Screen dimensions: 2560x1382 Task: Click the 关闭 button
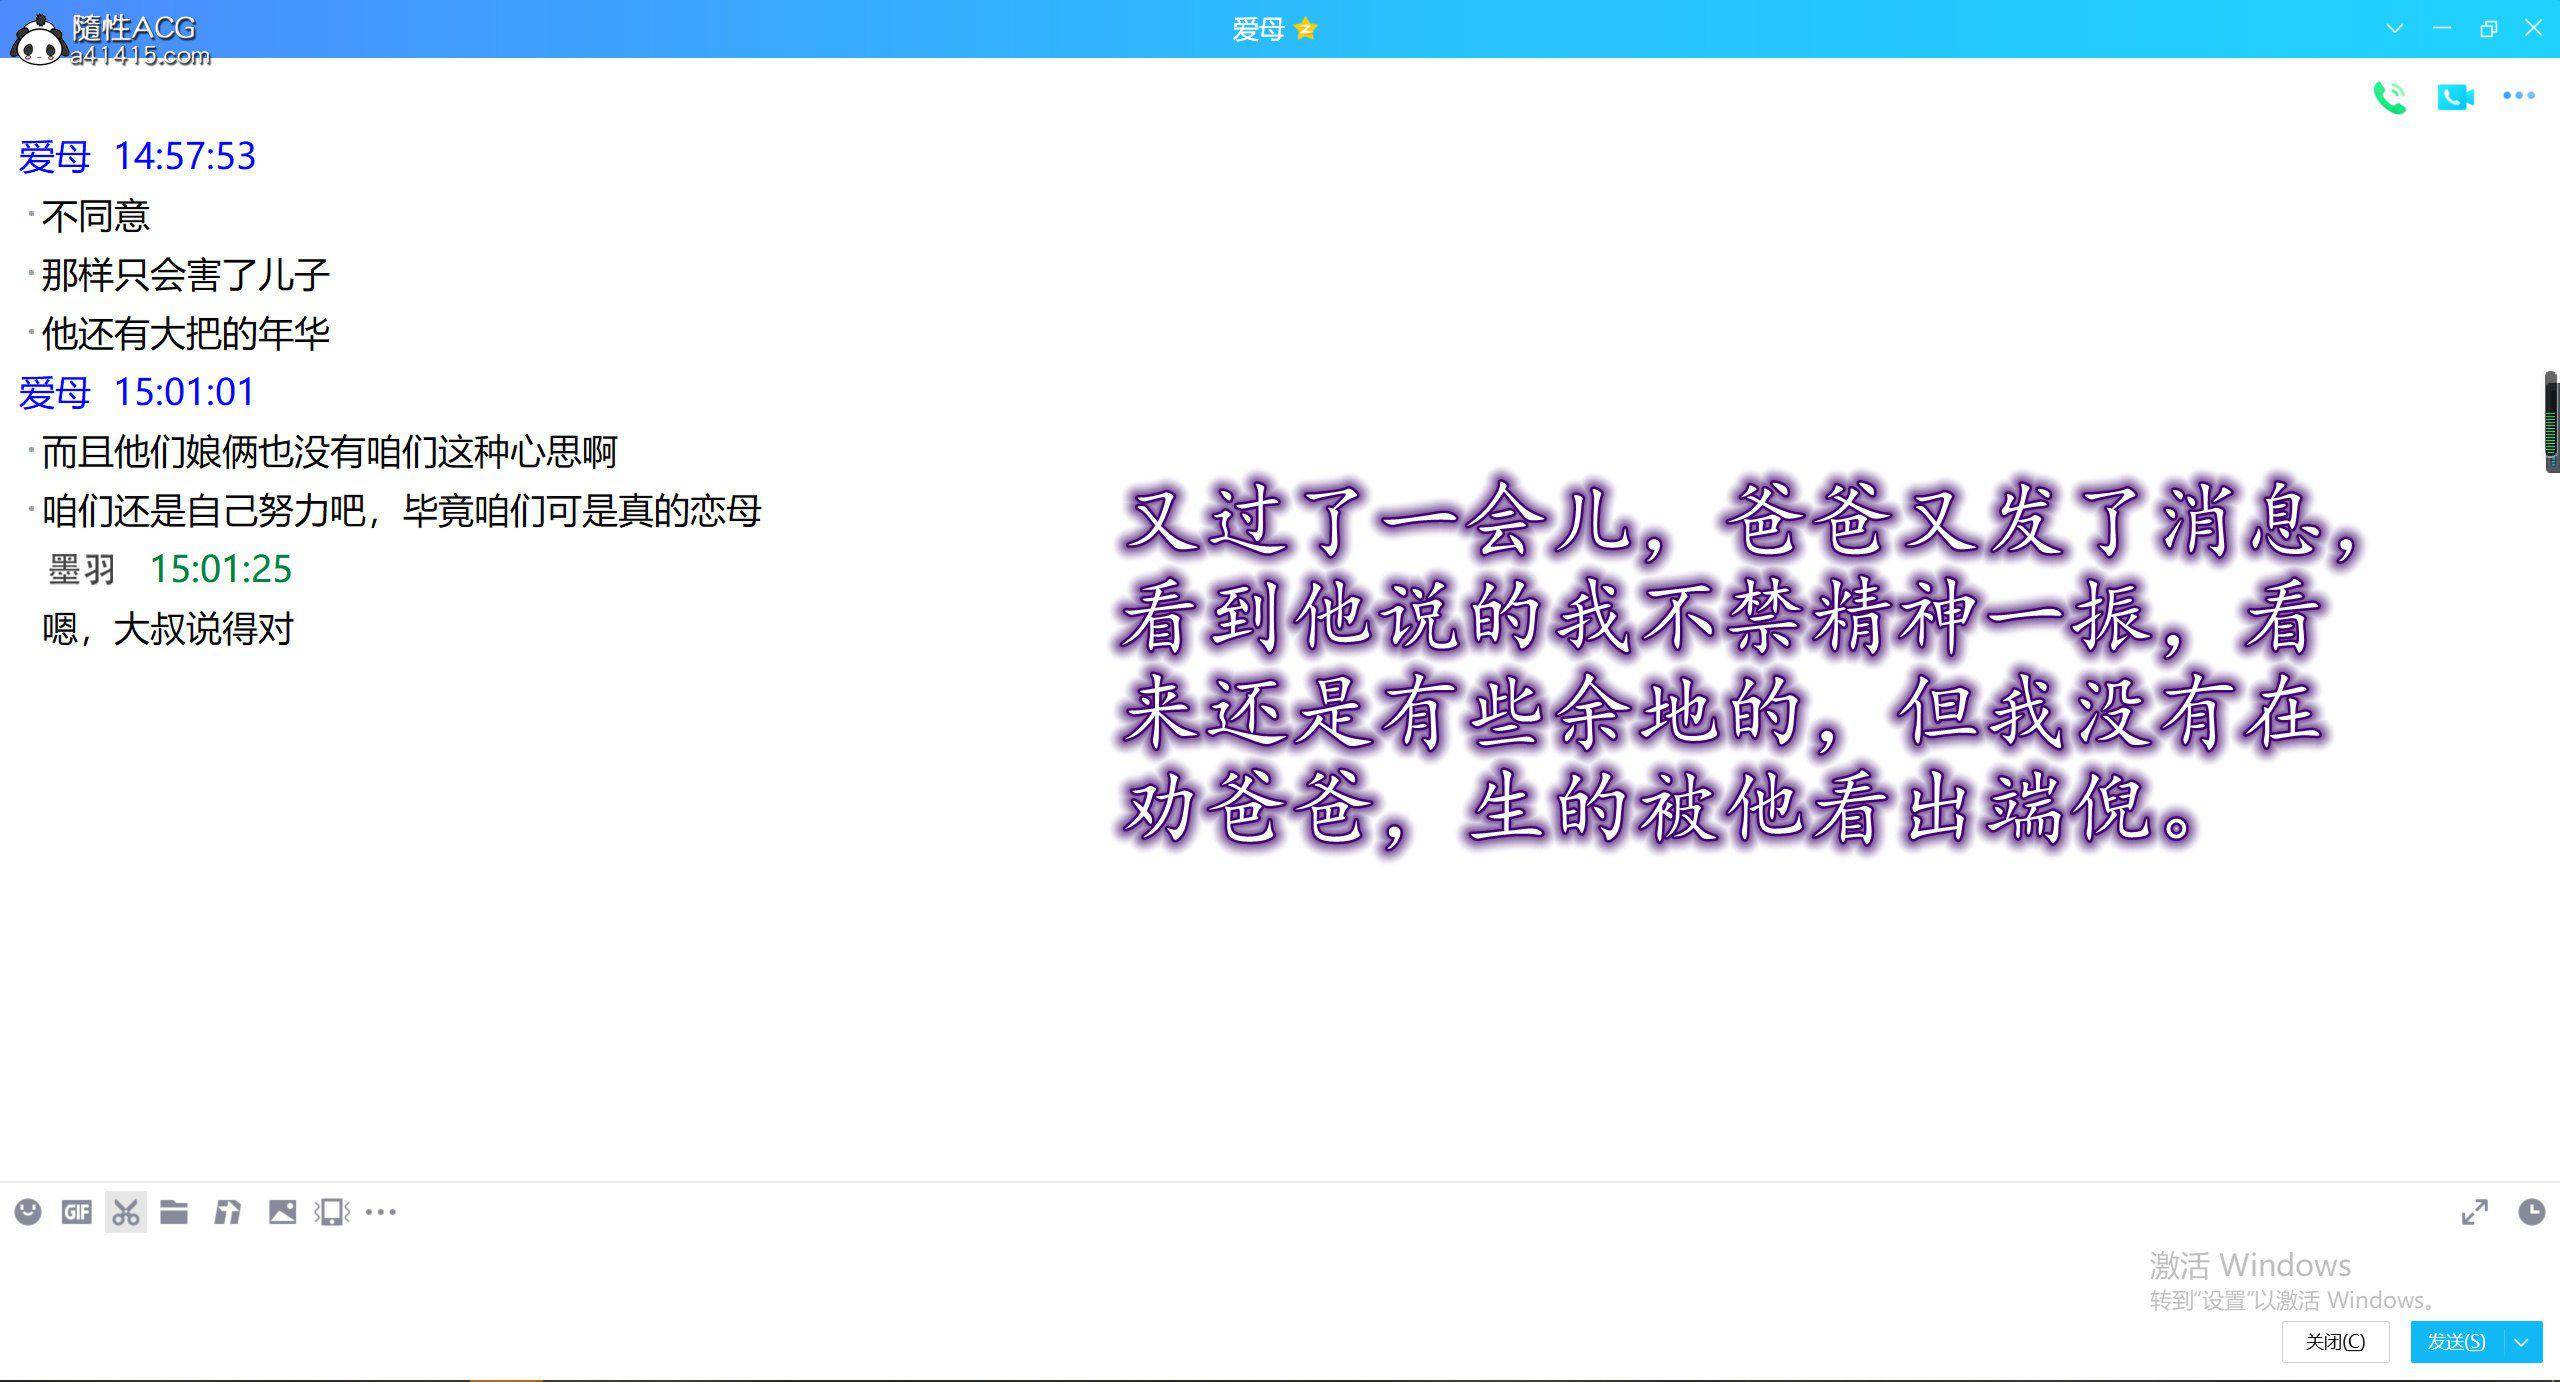2335,1342
